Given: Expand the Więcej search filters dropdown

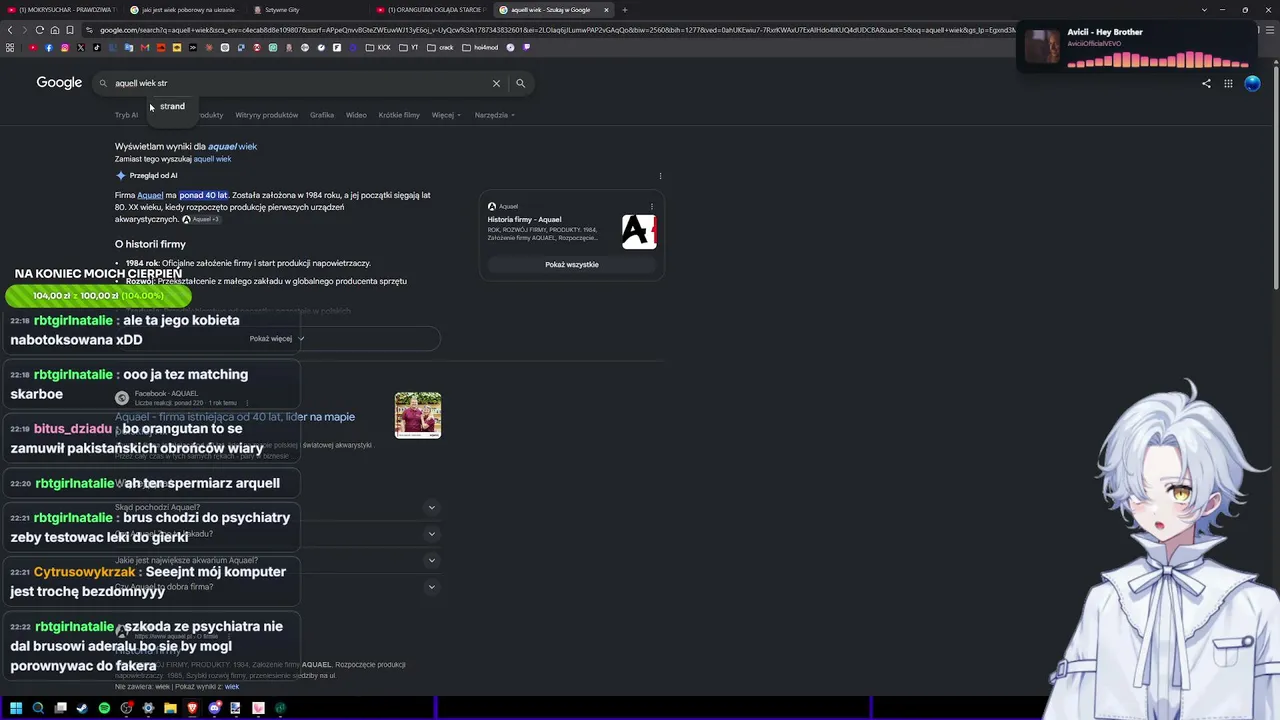Looking at the screenshot, I should [446, 115].
